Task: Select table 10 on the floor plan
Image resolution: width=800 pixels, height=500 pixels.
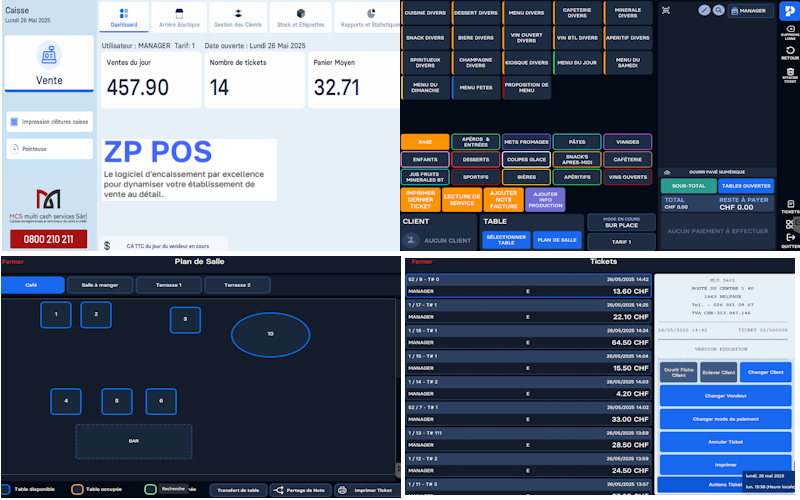Action: pos(269,333)
